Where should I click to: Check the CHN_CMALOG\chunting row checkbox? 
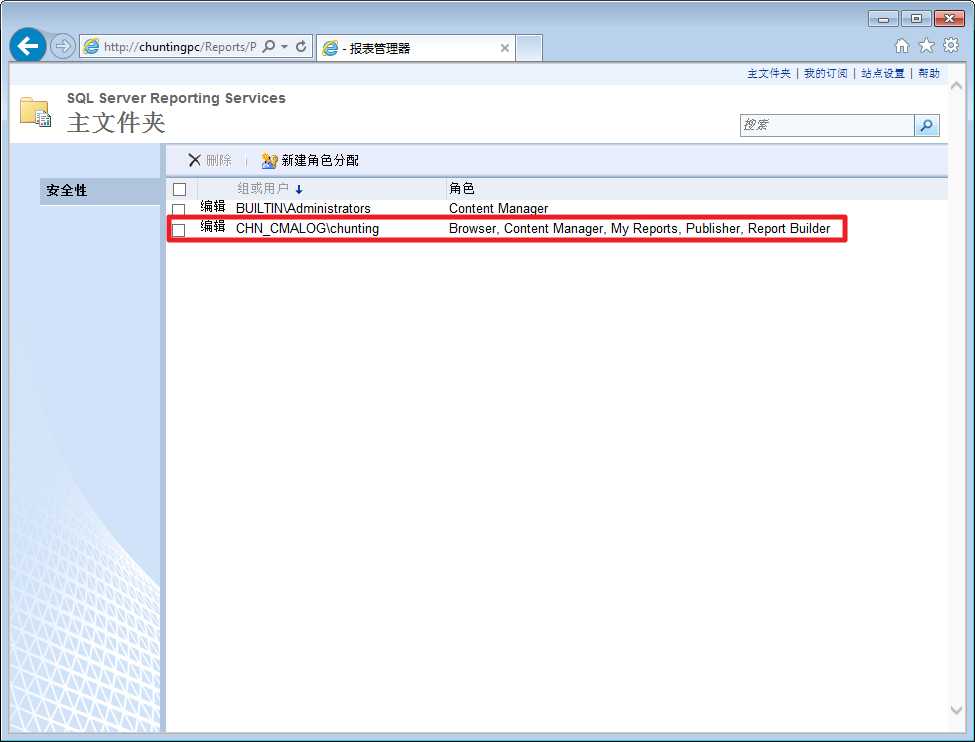coord(179,230)
